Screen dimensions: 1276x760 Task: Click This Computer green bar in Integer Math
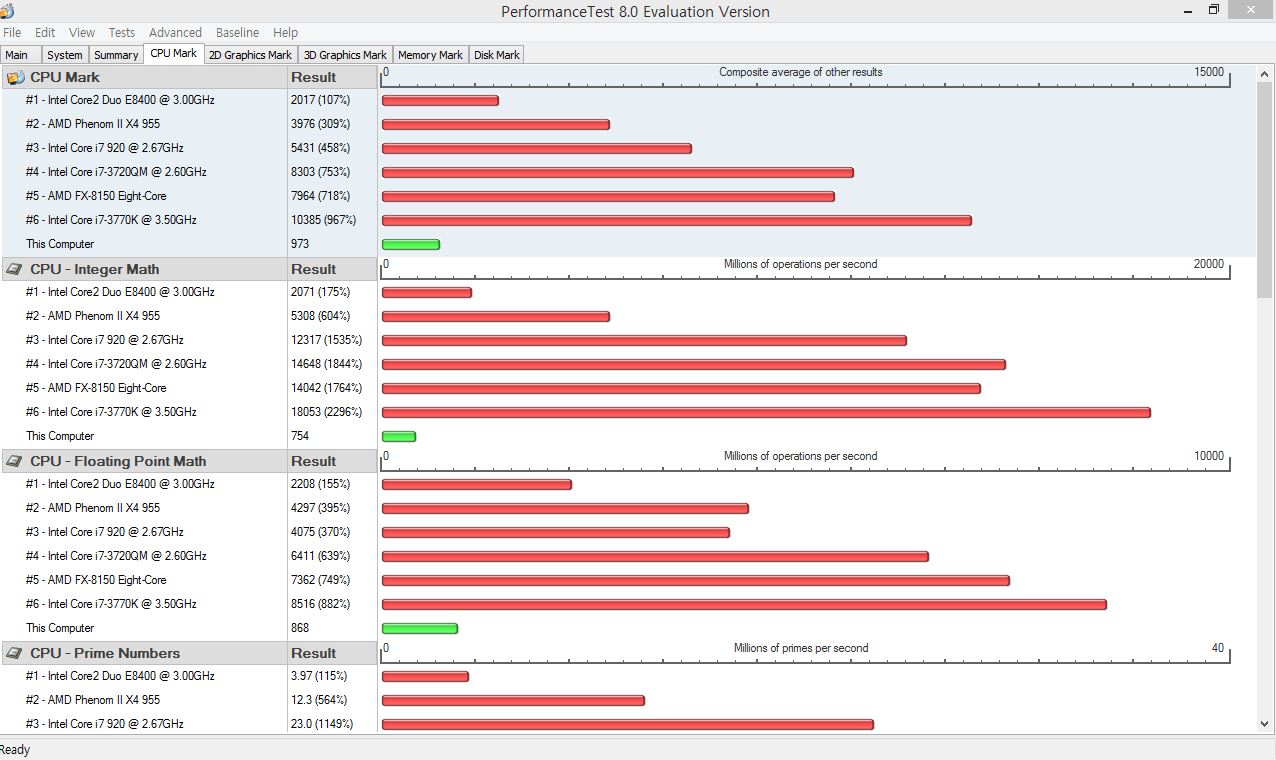coord(398,436)
